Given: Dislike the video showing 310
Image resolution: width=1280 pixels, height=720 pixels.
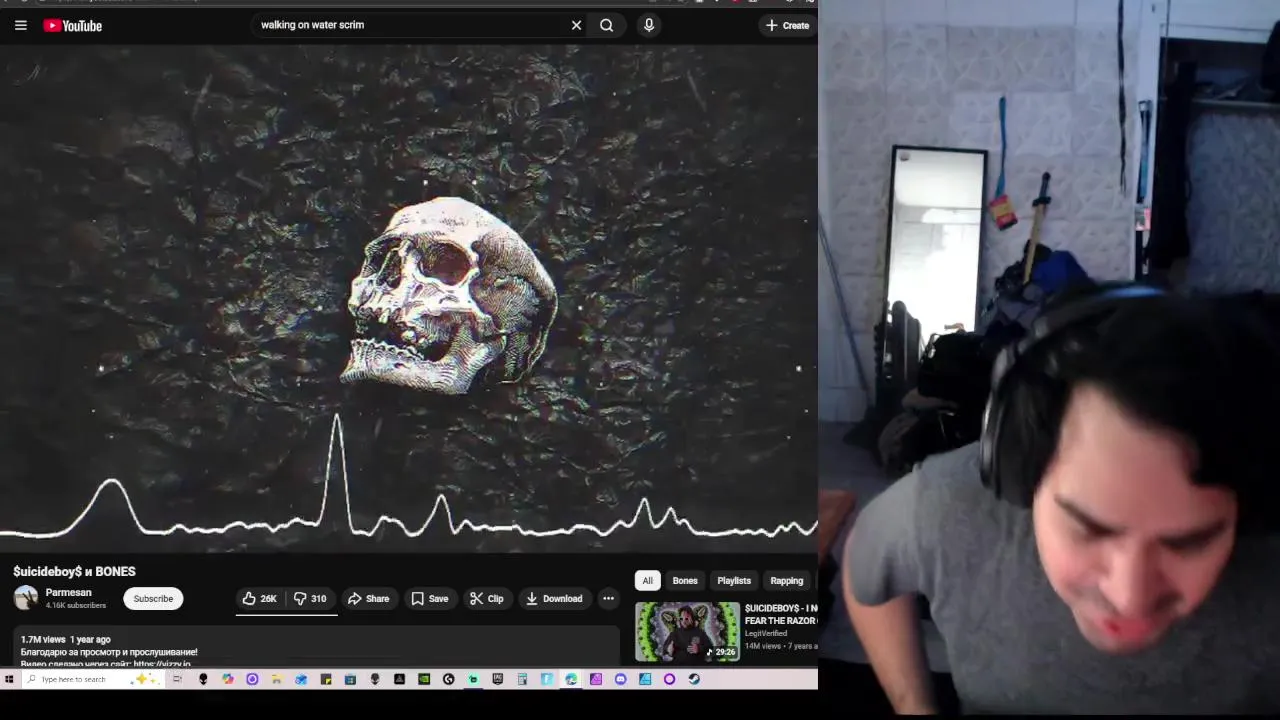Looking at the screenshot, I should [310, 598].
